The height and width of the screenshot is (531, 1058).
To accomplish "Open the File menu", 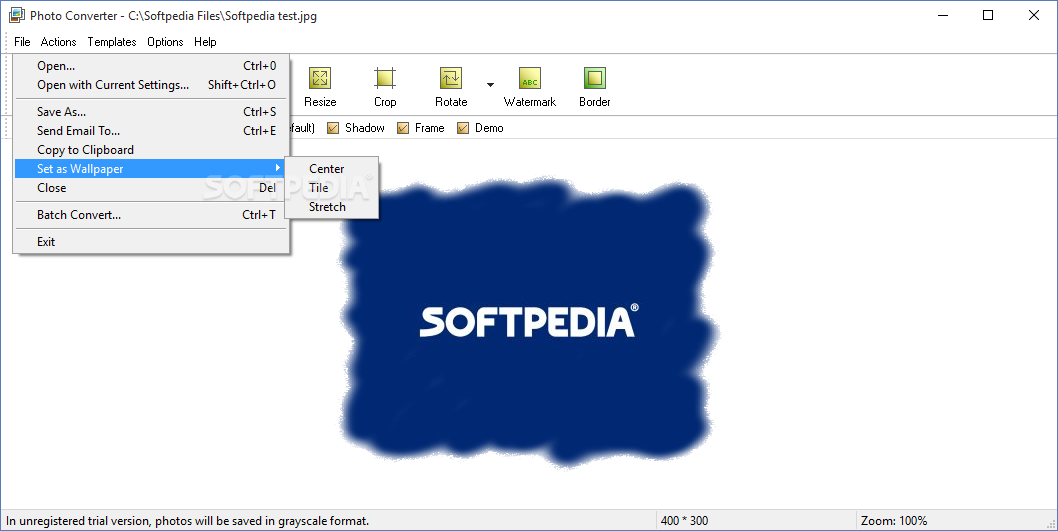I will pos(22,42).
